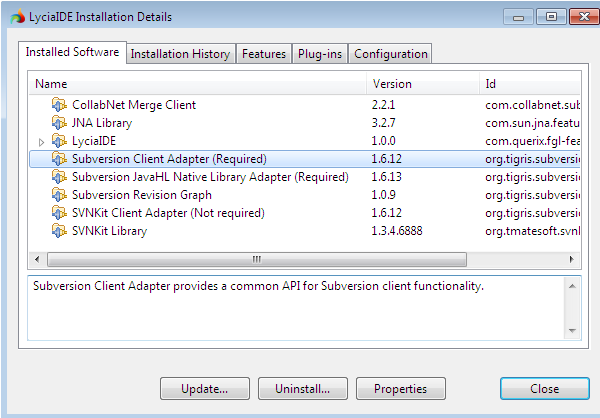This screenshot has width=600, height=418.
Task: Click the description box scroll down arrow
Action: coord(574,331)
